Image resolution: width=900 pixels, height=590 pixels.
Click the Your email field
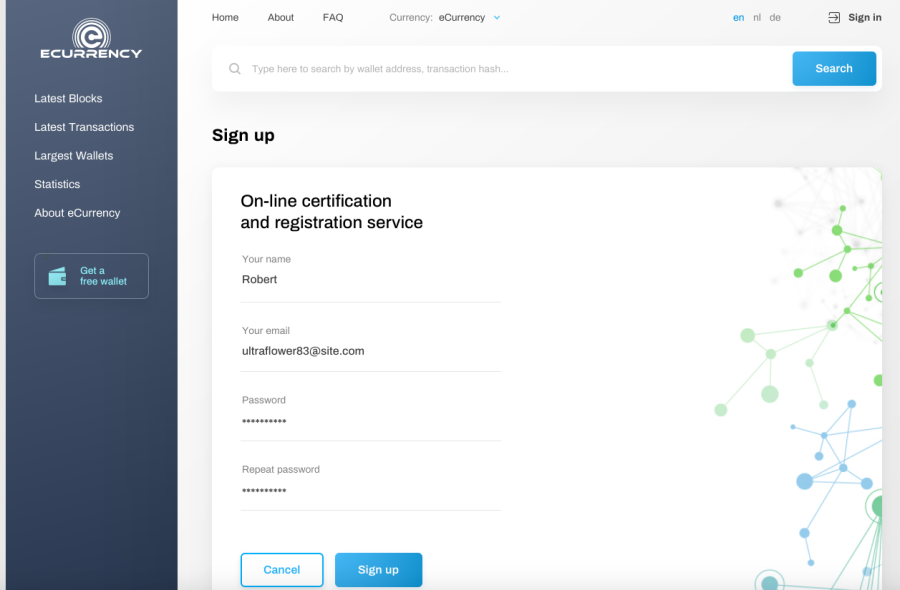point(371,351)
